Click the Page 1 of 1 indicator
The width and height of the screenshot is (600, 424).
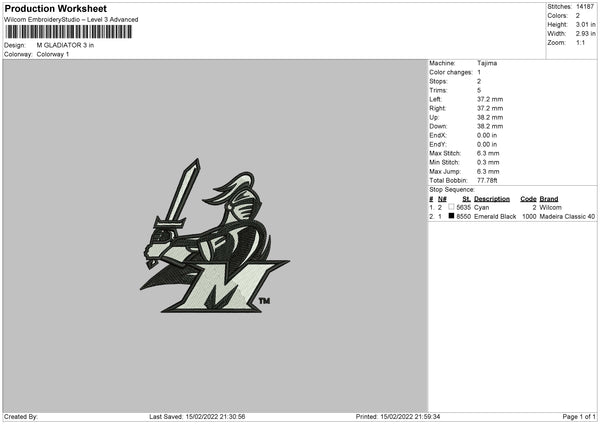579,417
